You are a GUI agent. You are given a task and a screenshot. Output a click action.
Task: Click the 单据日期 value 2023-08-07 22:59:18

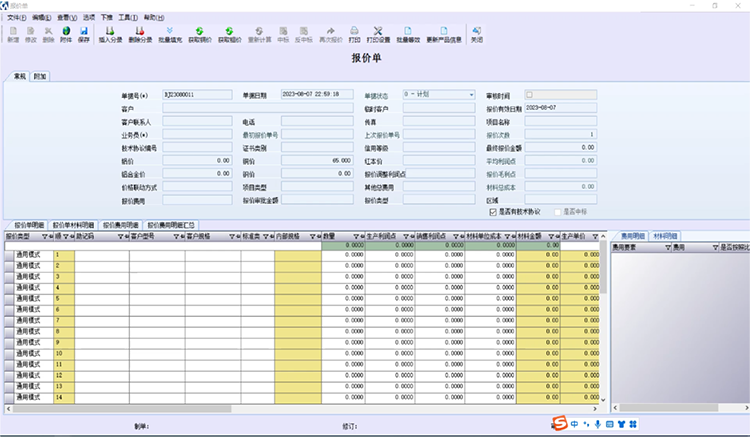coord(311,94)
